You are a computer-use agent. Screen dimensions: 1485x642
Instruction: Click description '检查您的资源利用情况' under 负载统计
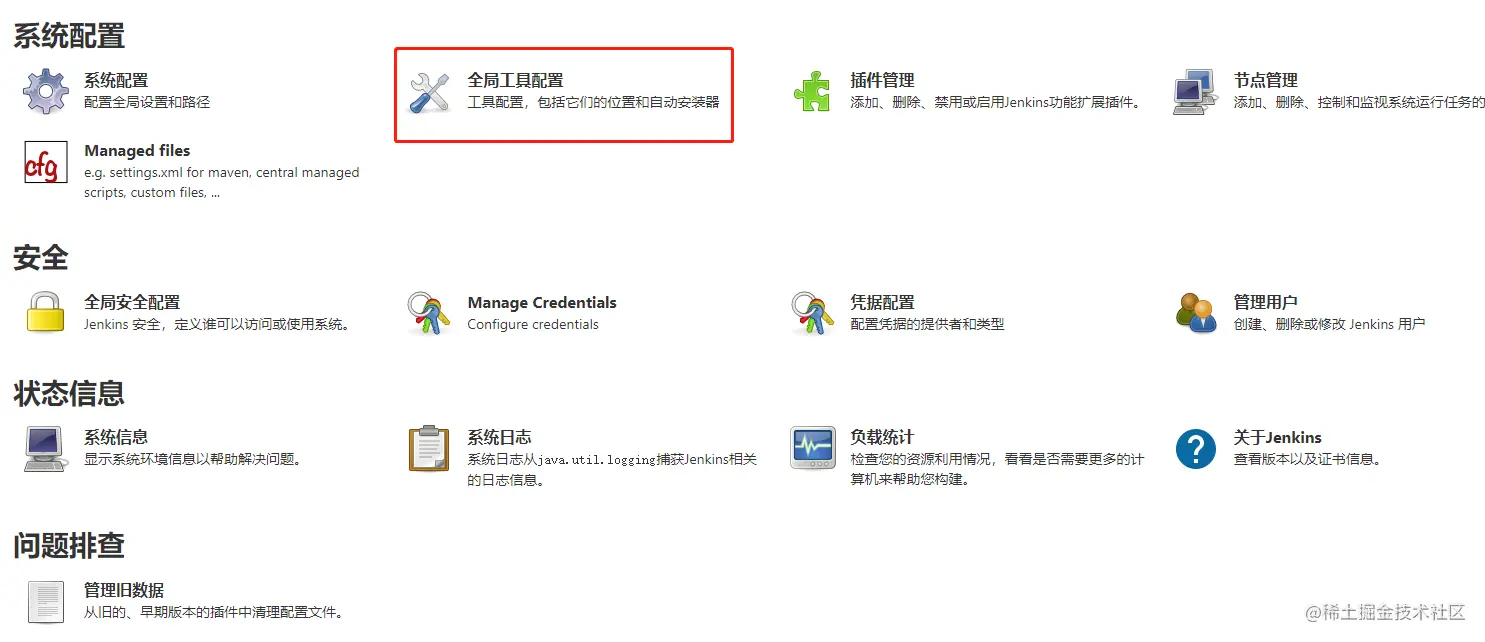click(x=997, y=469)
